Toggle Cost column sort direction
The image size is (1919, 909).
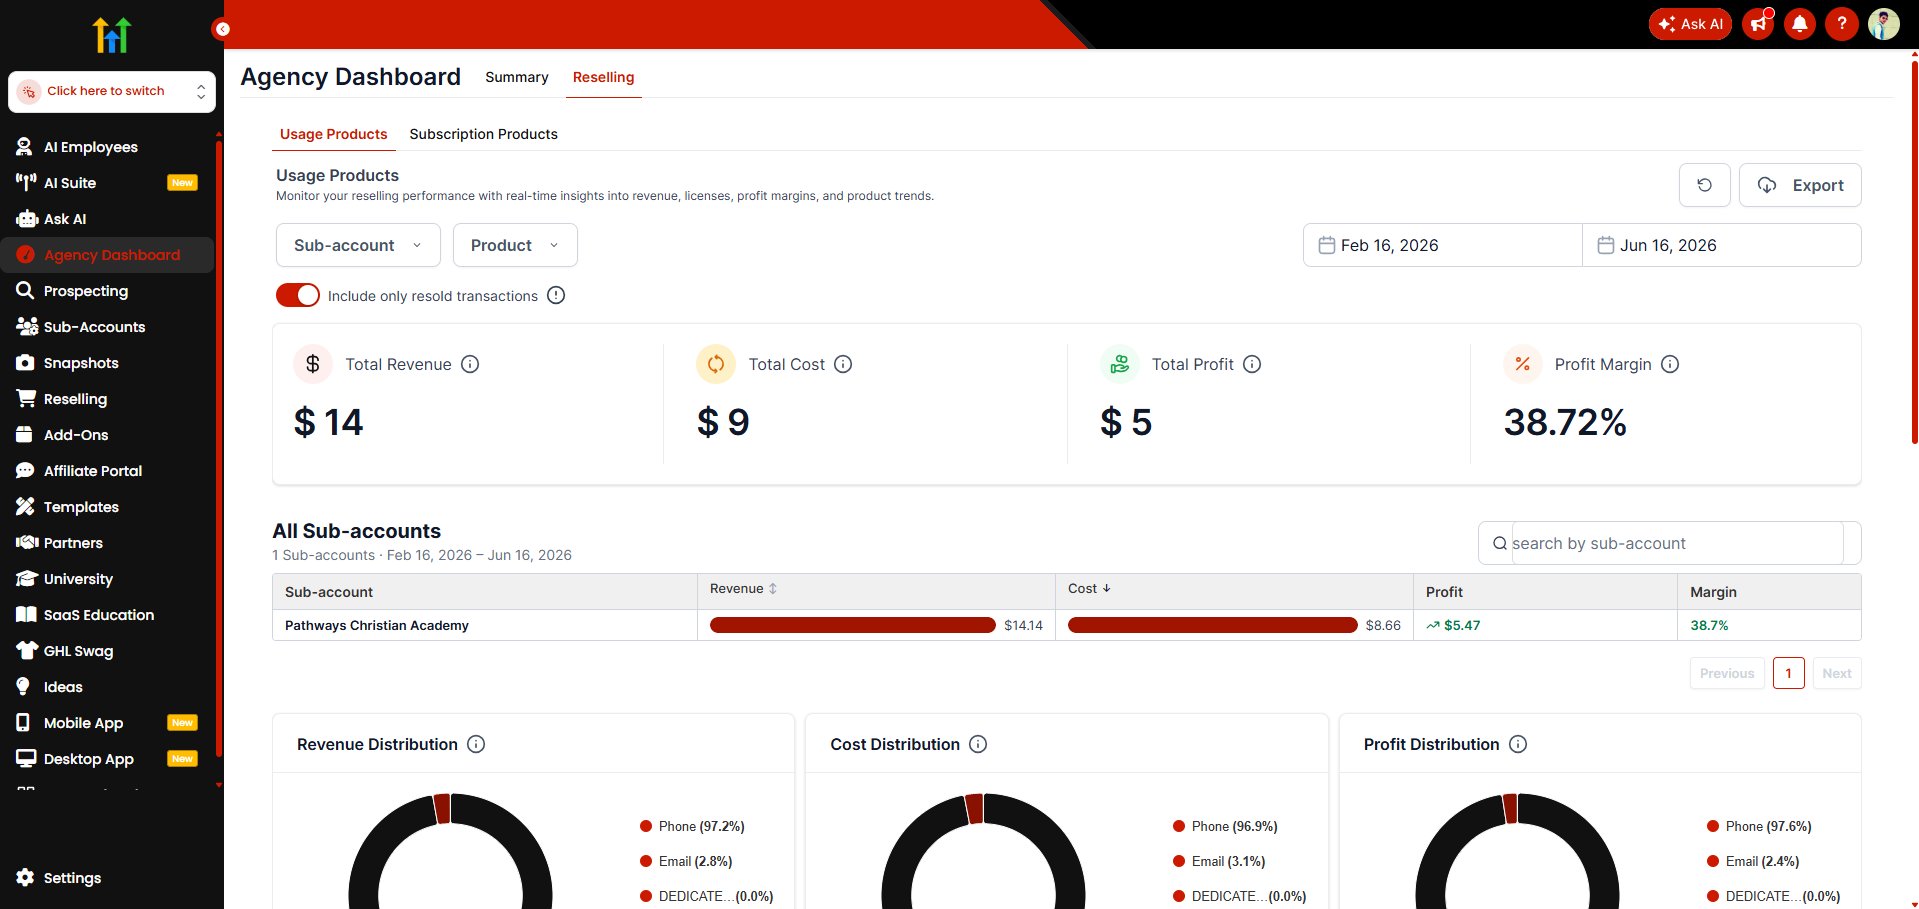click(1106, 588)
